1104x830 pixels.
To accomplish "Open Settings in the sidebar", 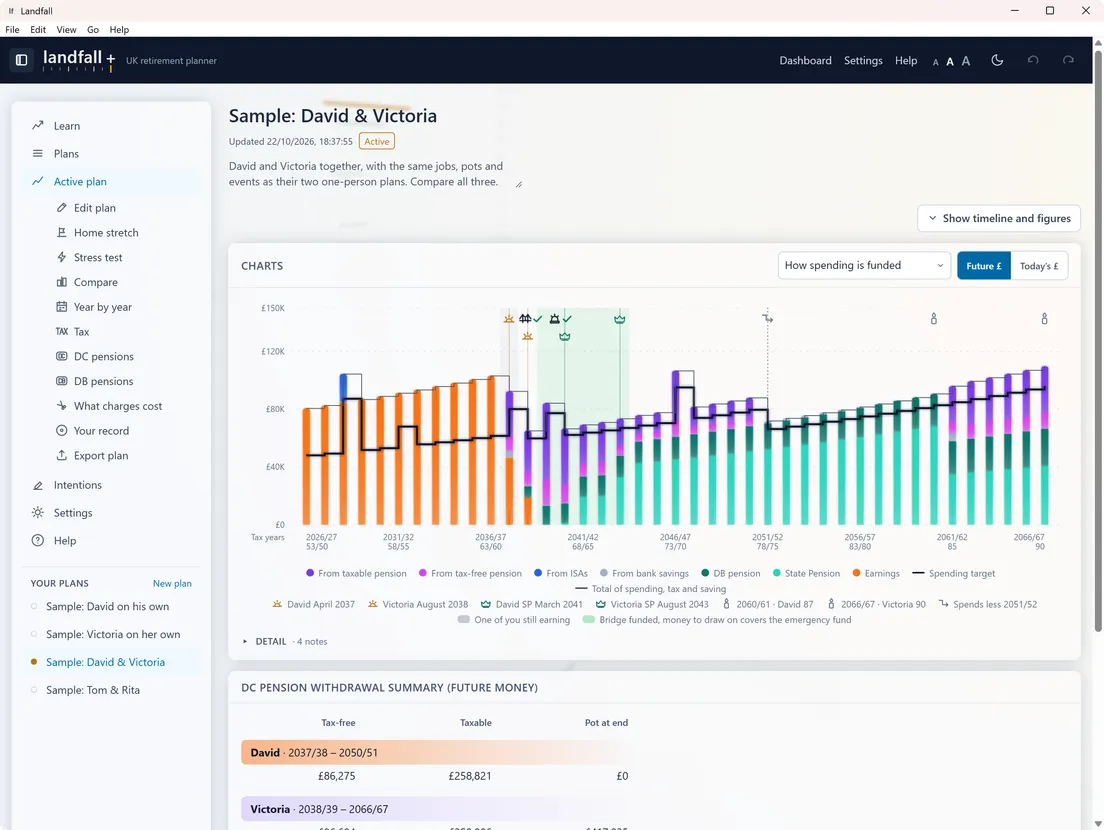I will [x=111, y=513].
